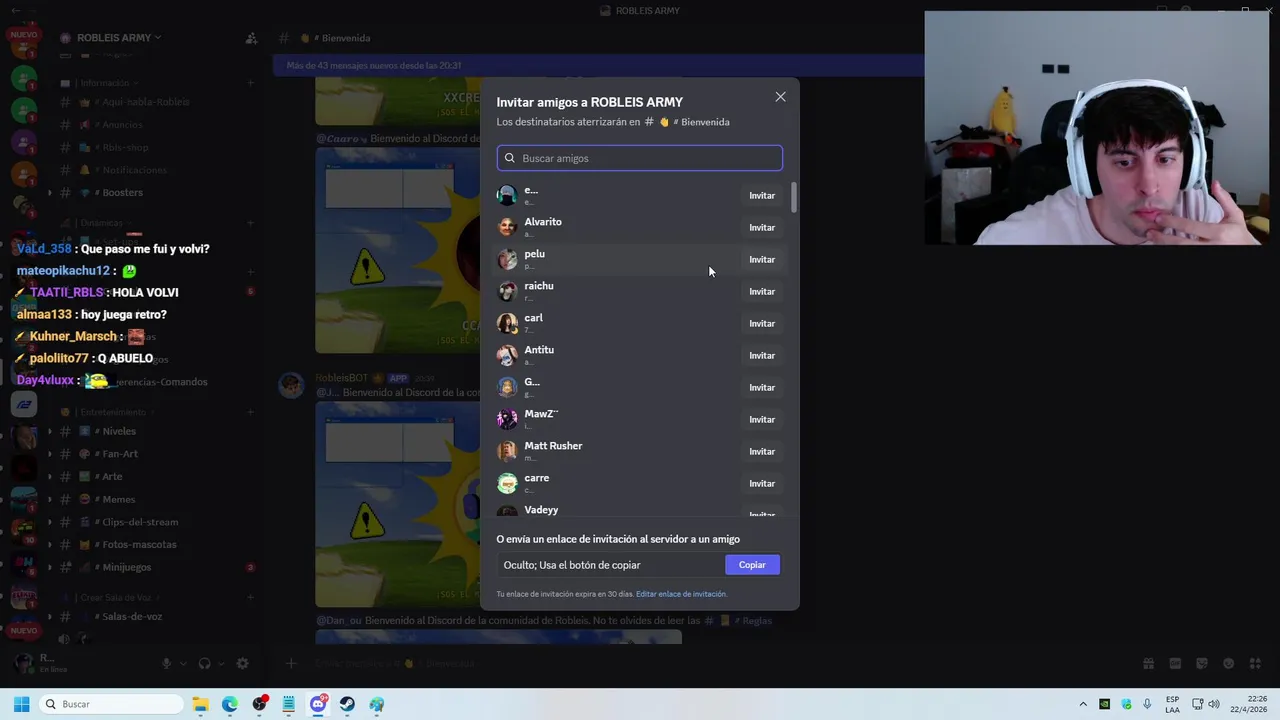Invite raichu to the server

tap(762, 292)
